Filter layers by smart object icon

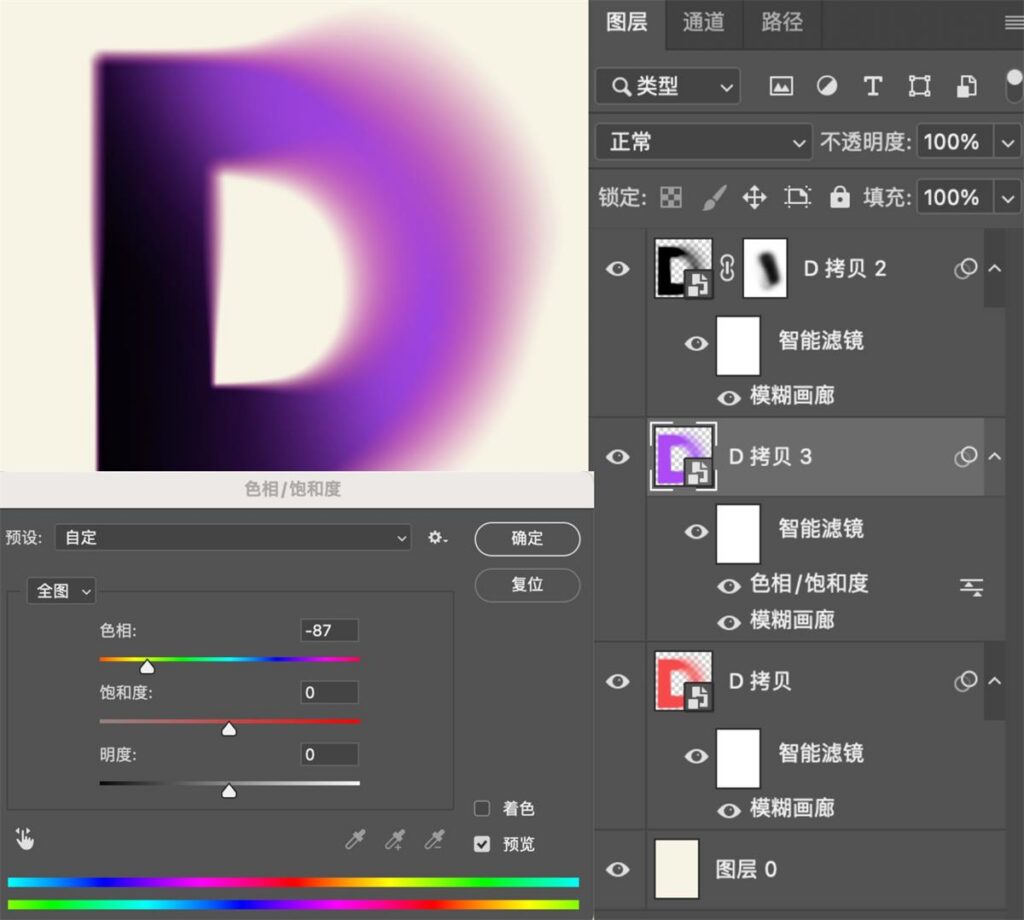coord(967,86)
